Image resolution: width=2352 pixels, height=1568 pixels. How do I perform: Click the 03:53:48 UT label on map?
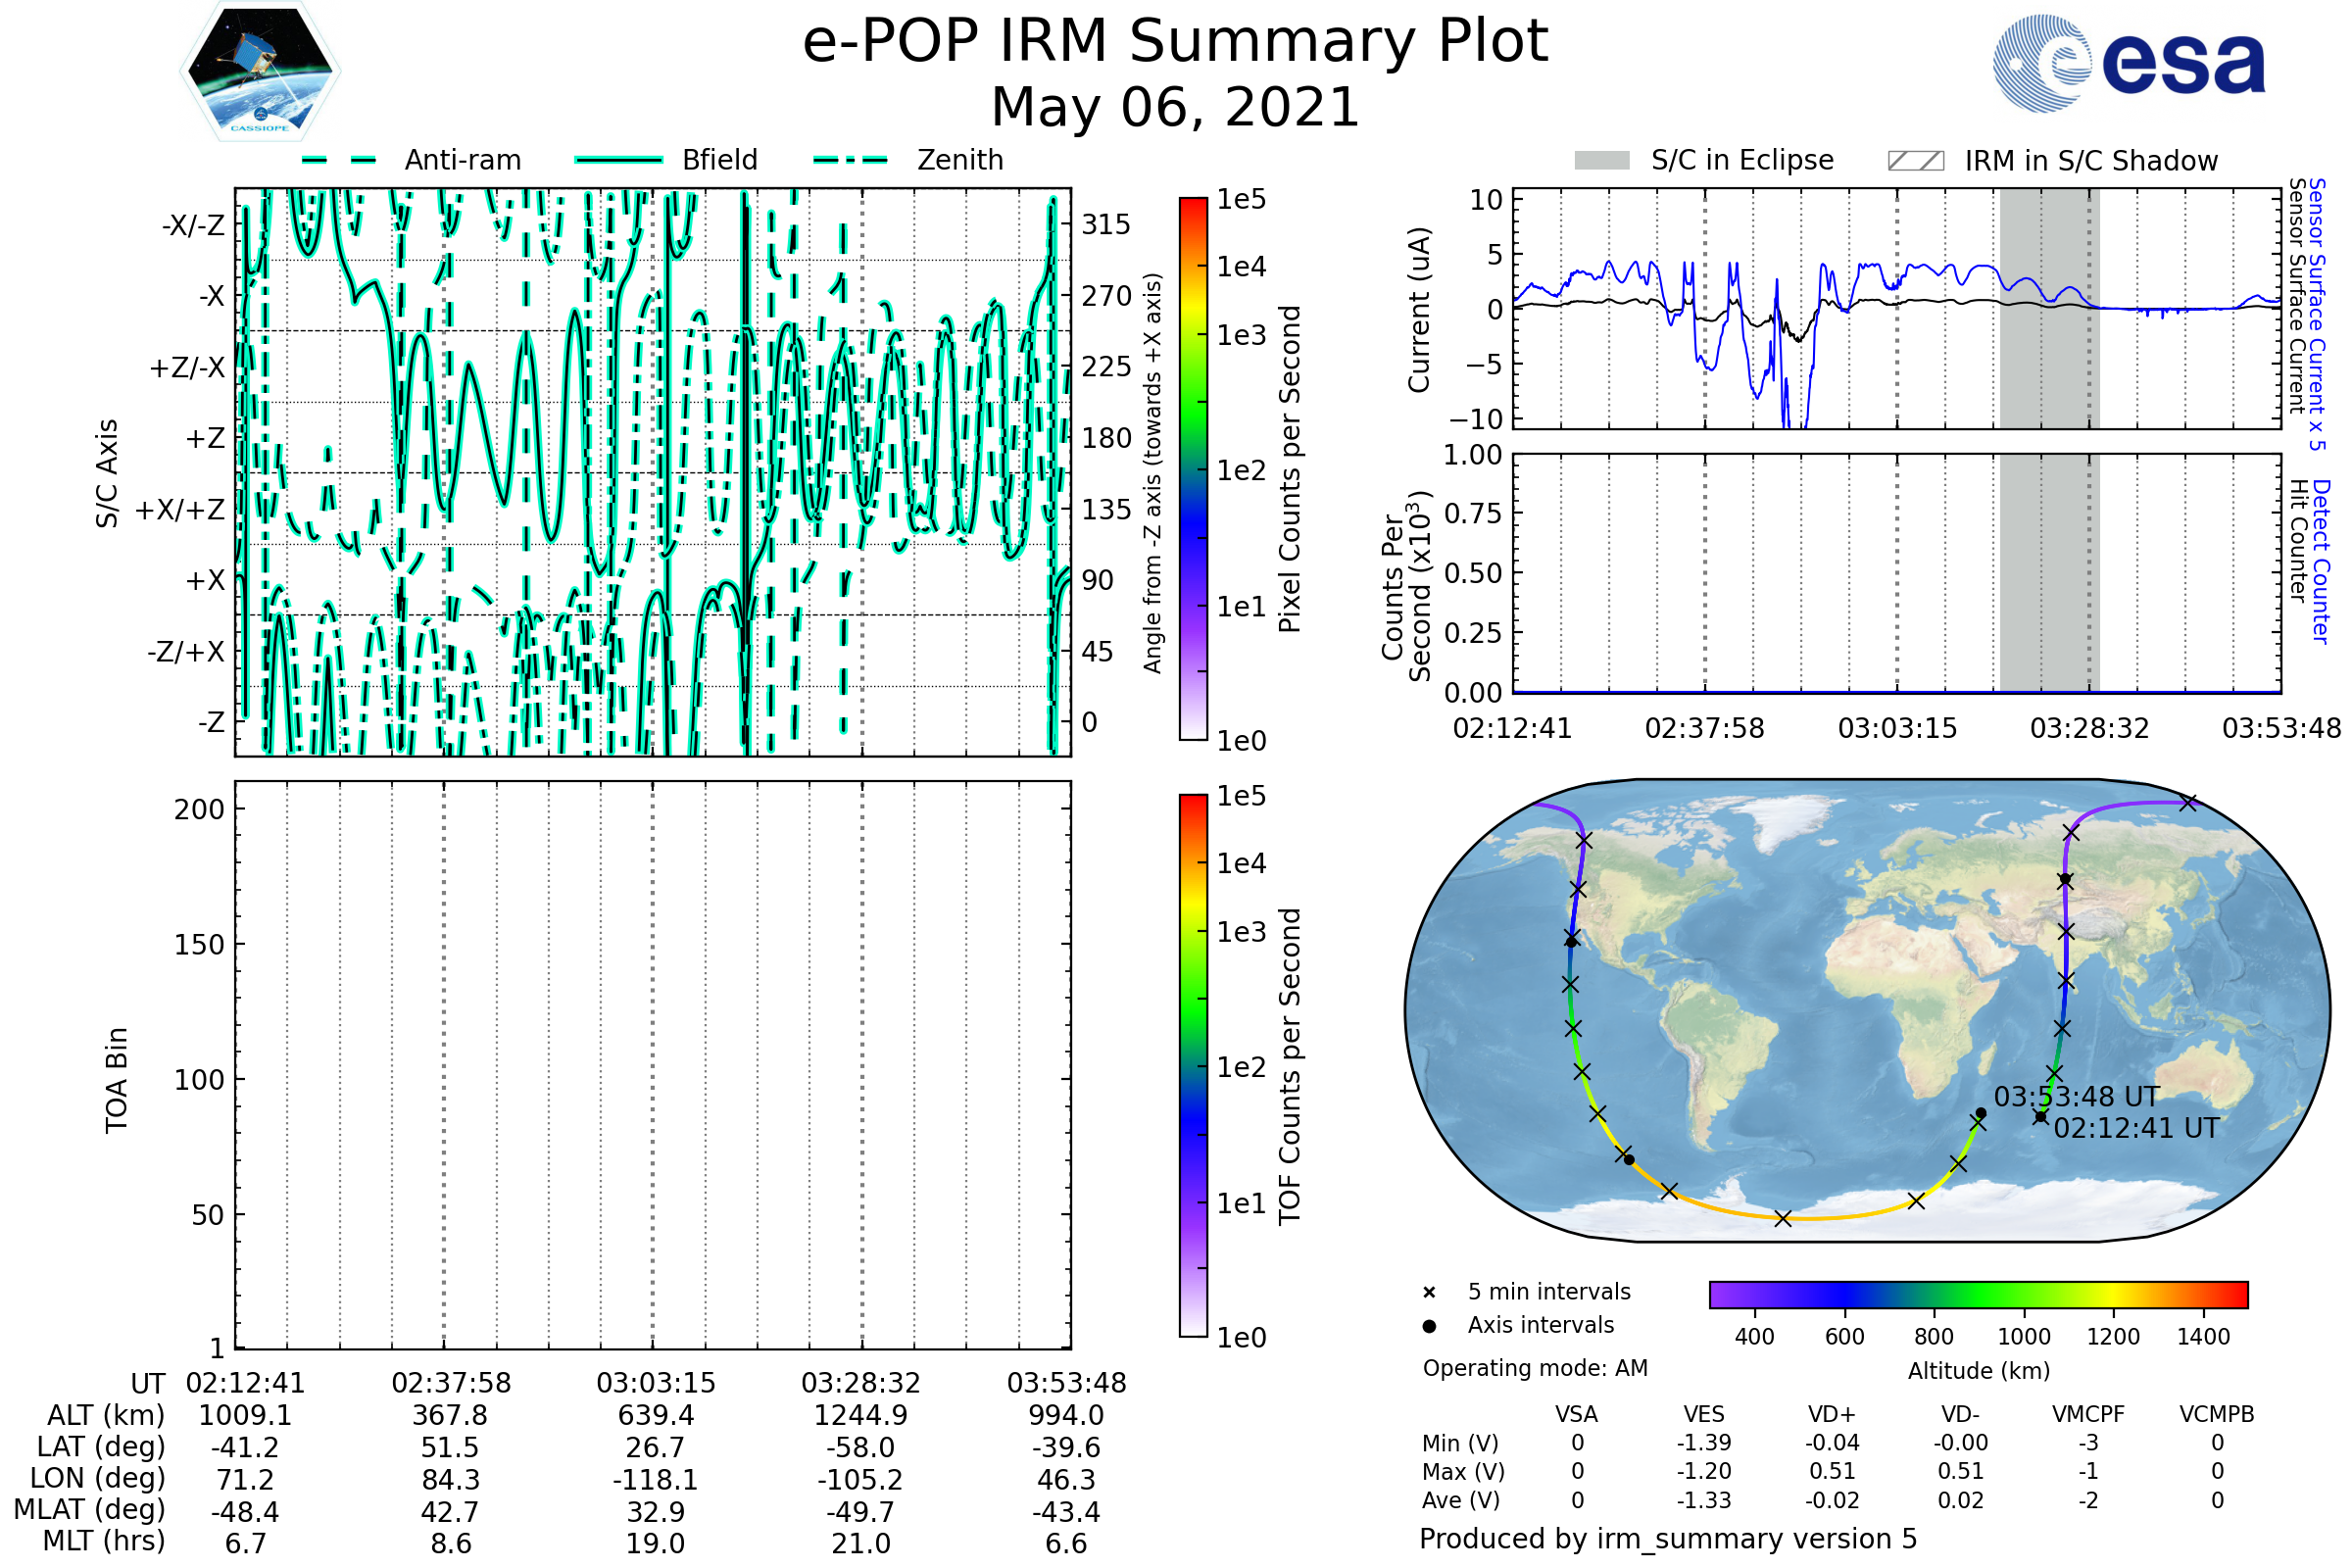pyautogui.click(x=2076, y=1097)
